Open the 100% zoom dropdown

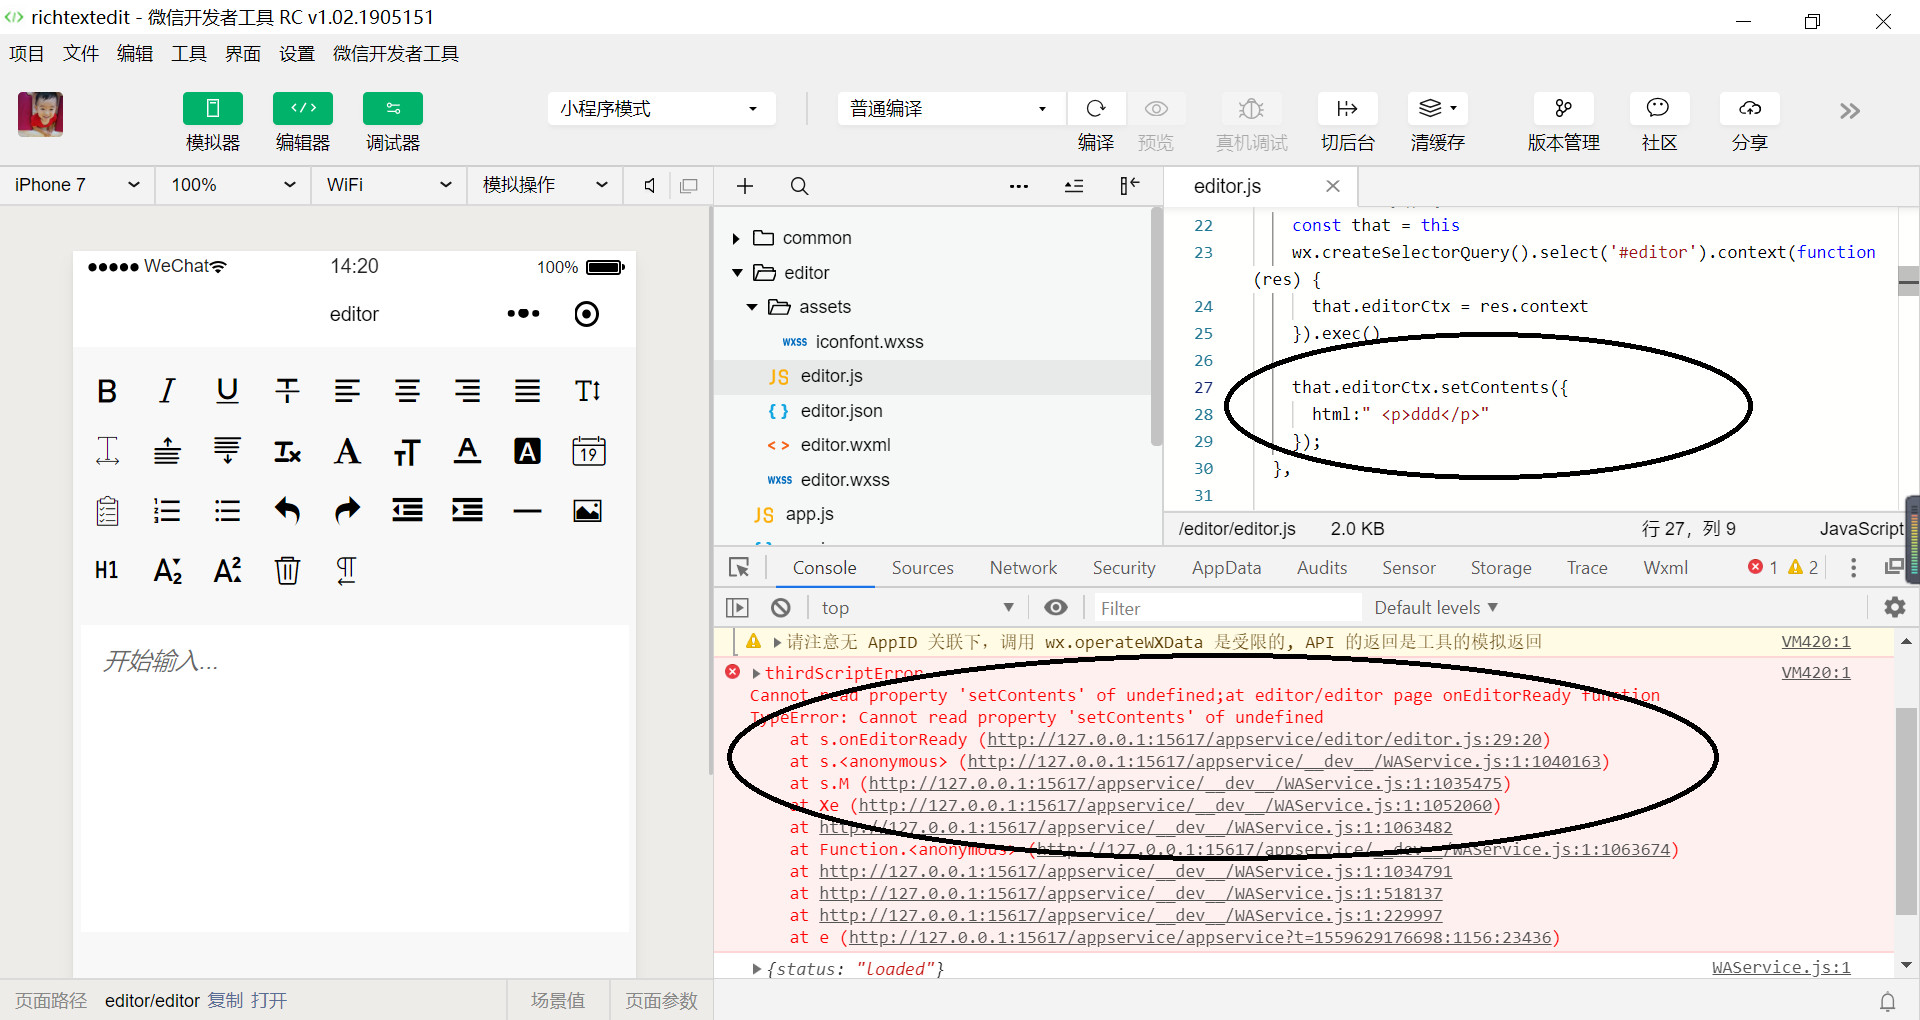[233, 185]
